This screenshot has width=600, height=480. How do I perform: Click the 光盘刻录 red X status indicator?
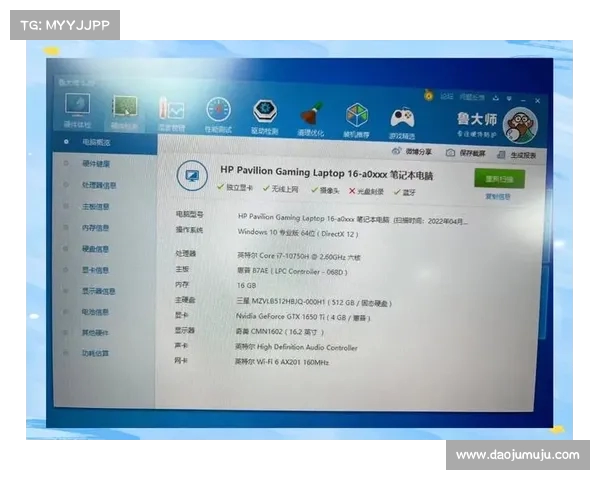point(366,191)
